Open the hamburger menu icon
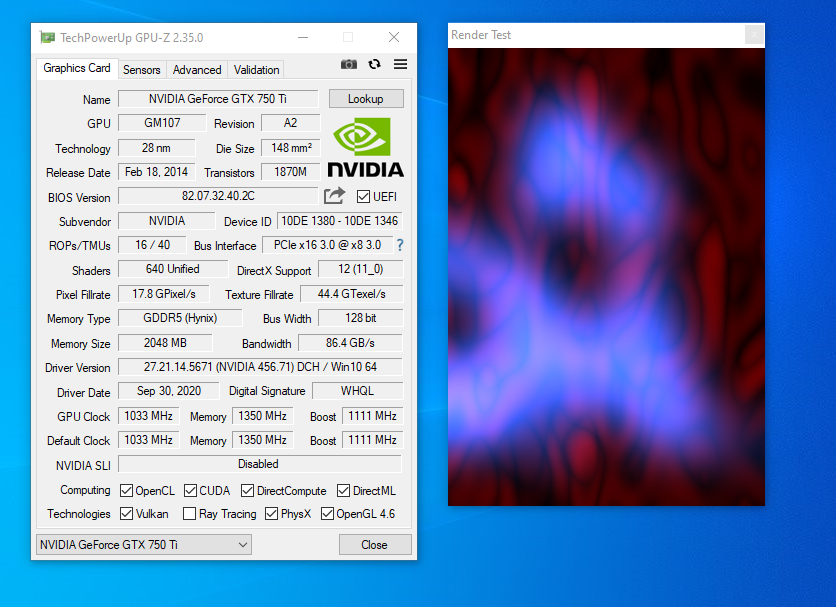This screenshot has width=836, height=607. pos(400,65)
